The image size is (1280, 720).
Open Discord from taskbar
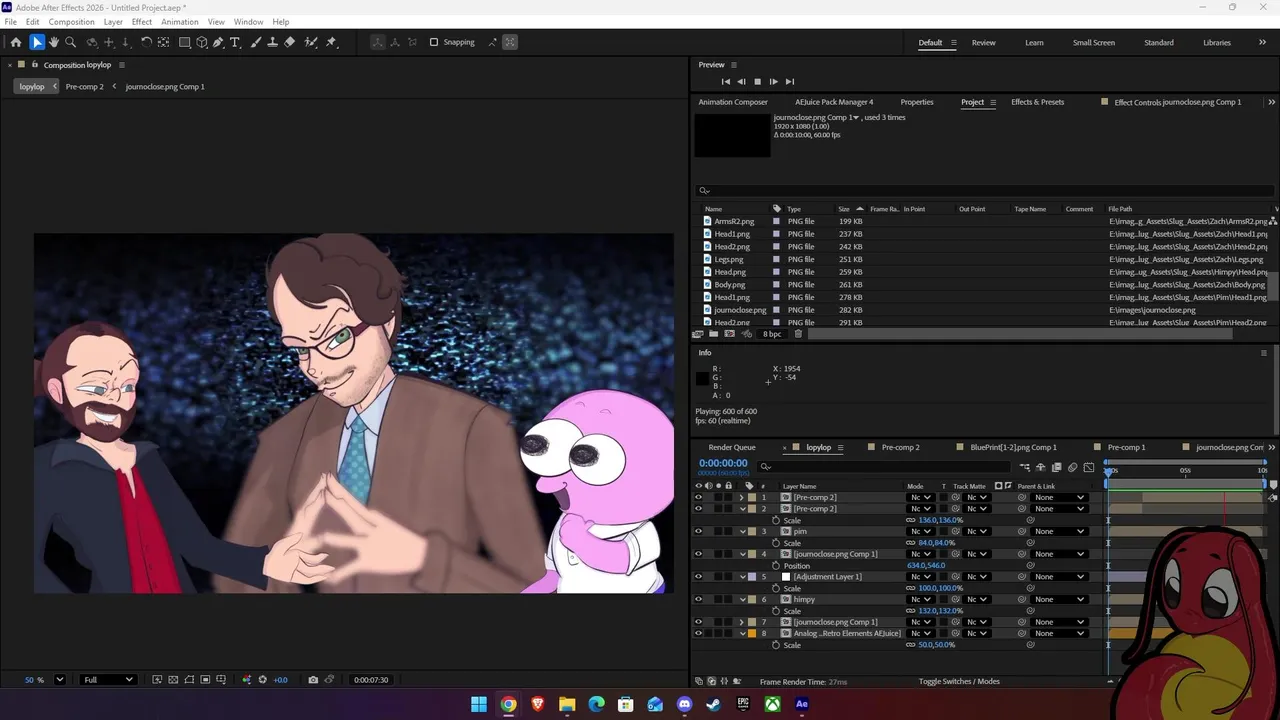click(x=684, y=704)
